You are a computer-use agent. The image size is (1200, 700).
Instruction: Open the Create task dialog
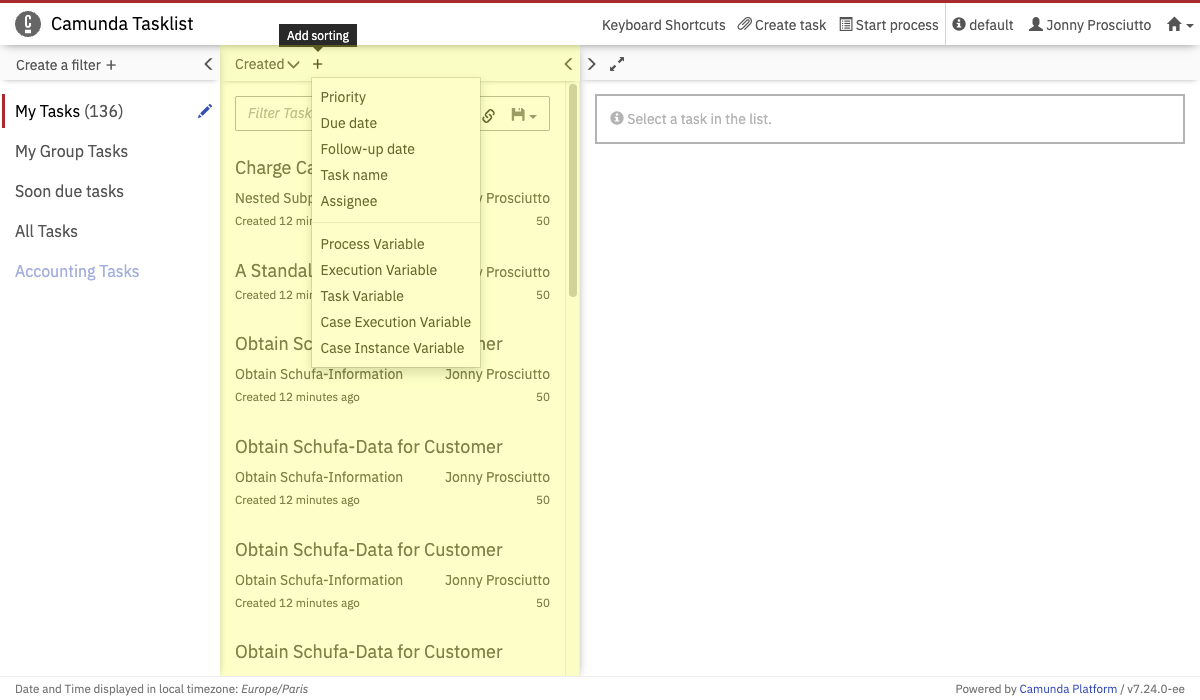coord(782,25)
